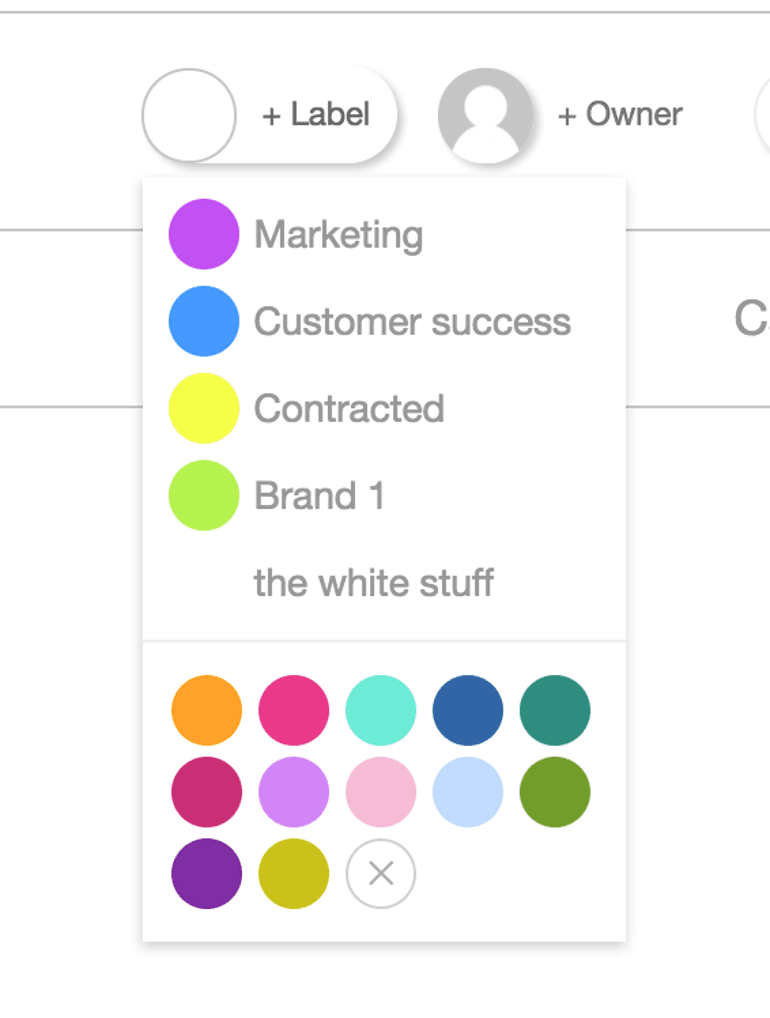Screen dimensions: 770x1018
Task: Select the Customer success label
Action: [x=412, y=322]
